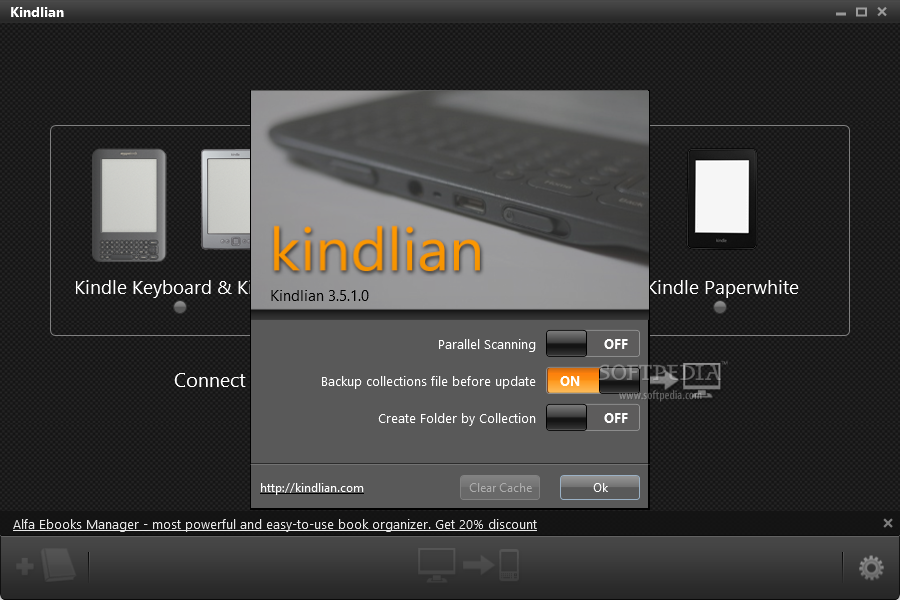Screen dimensions: 900x600
Task: Click the add book icon
Action: [x=46, y=566]
